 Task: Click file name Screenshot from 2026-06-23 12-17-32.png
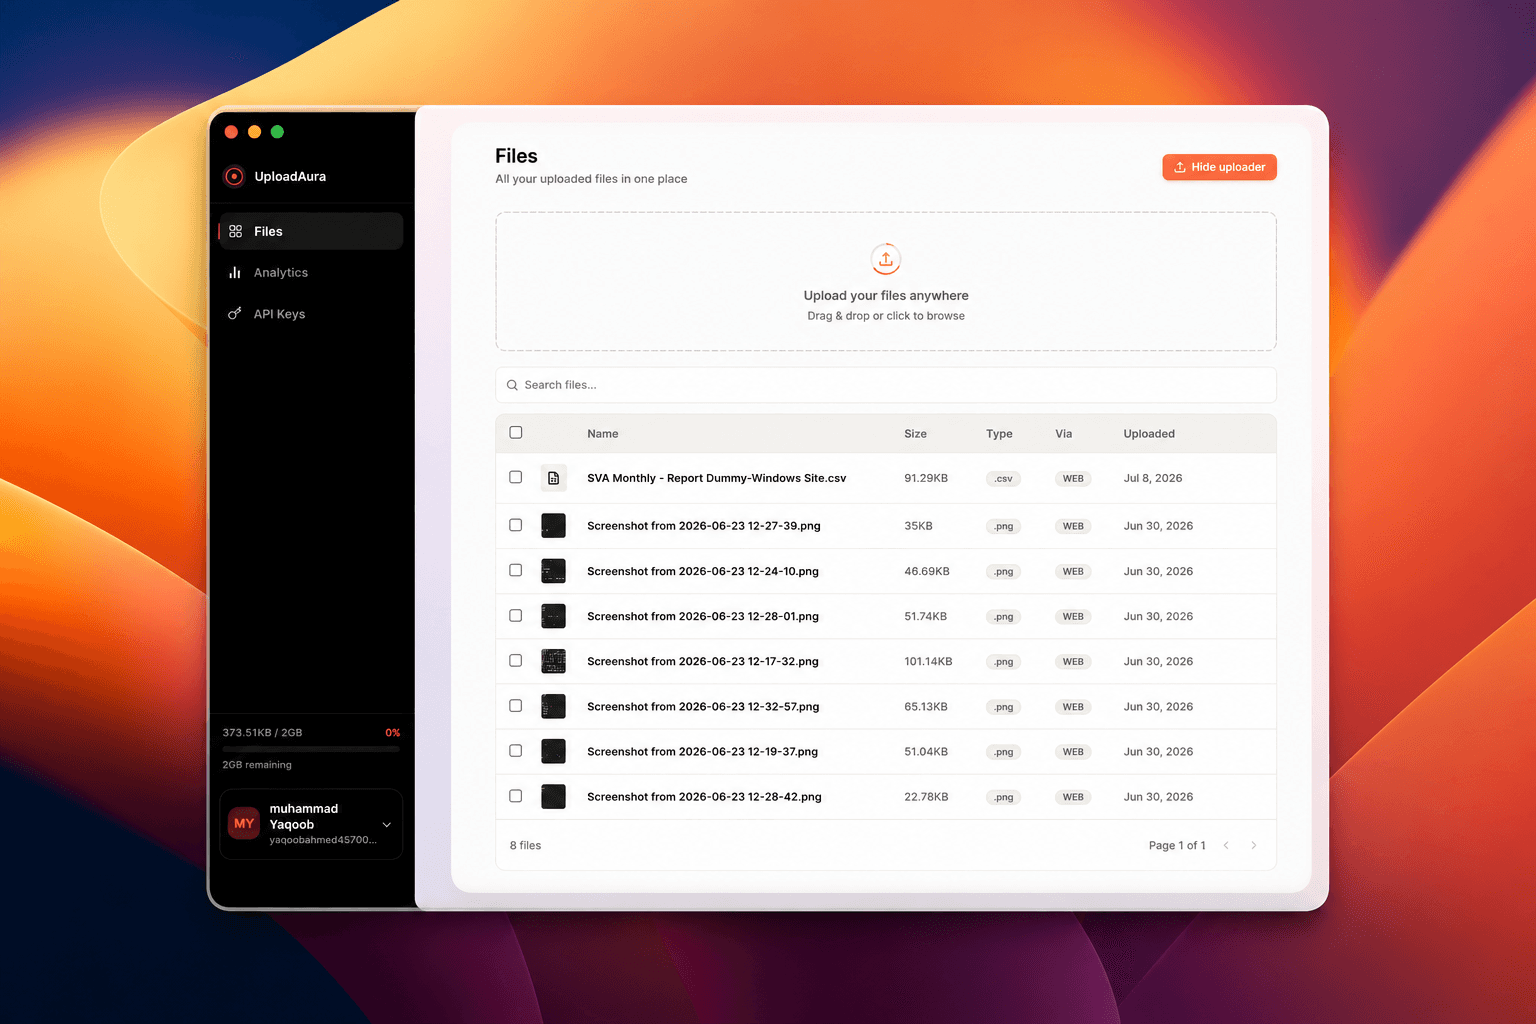[x=703, y=661]
